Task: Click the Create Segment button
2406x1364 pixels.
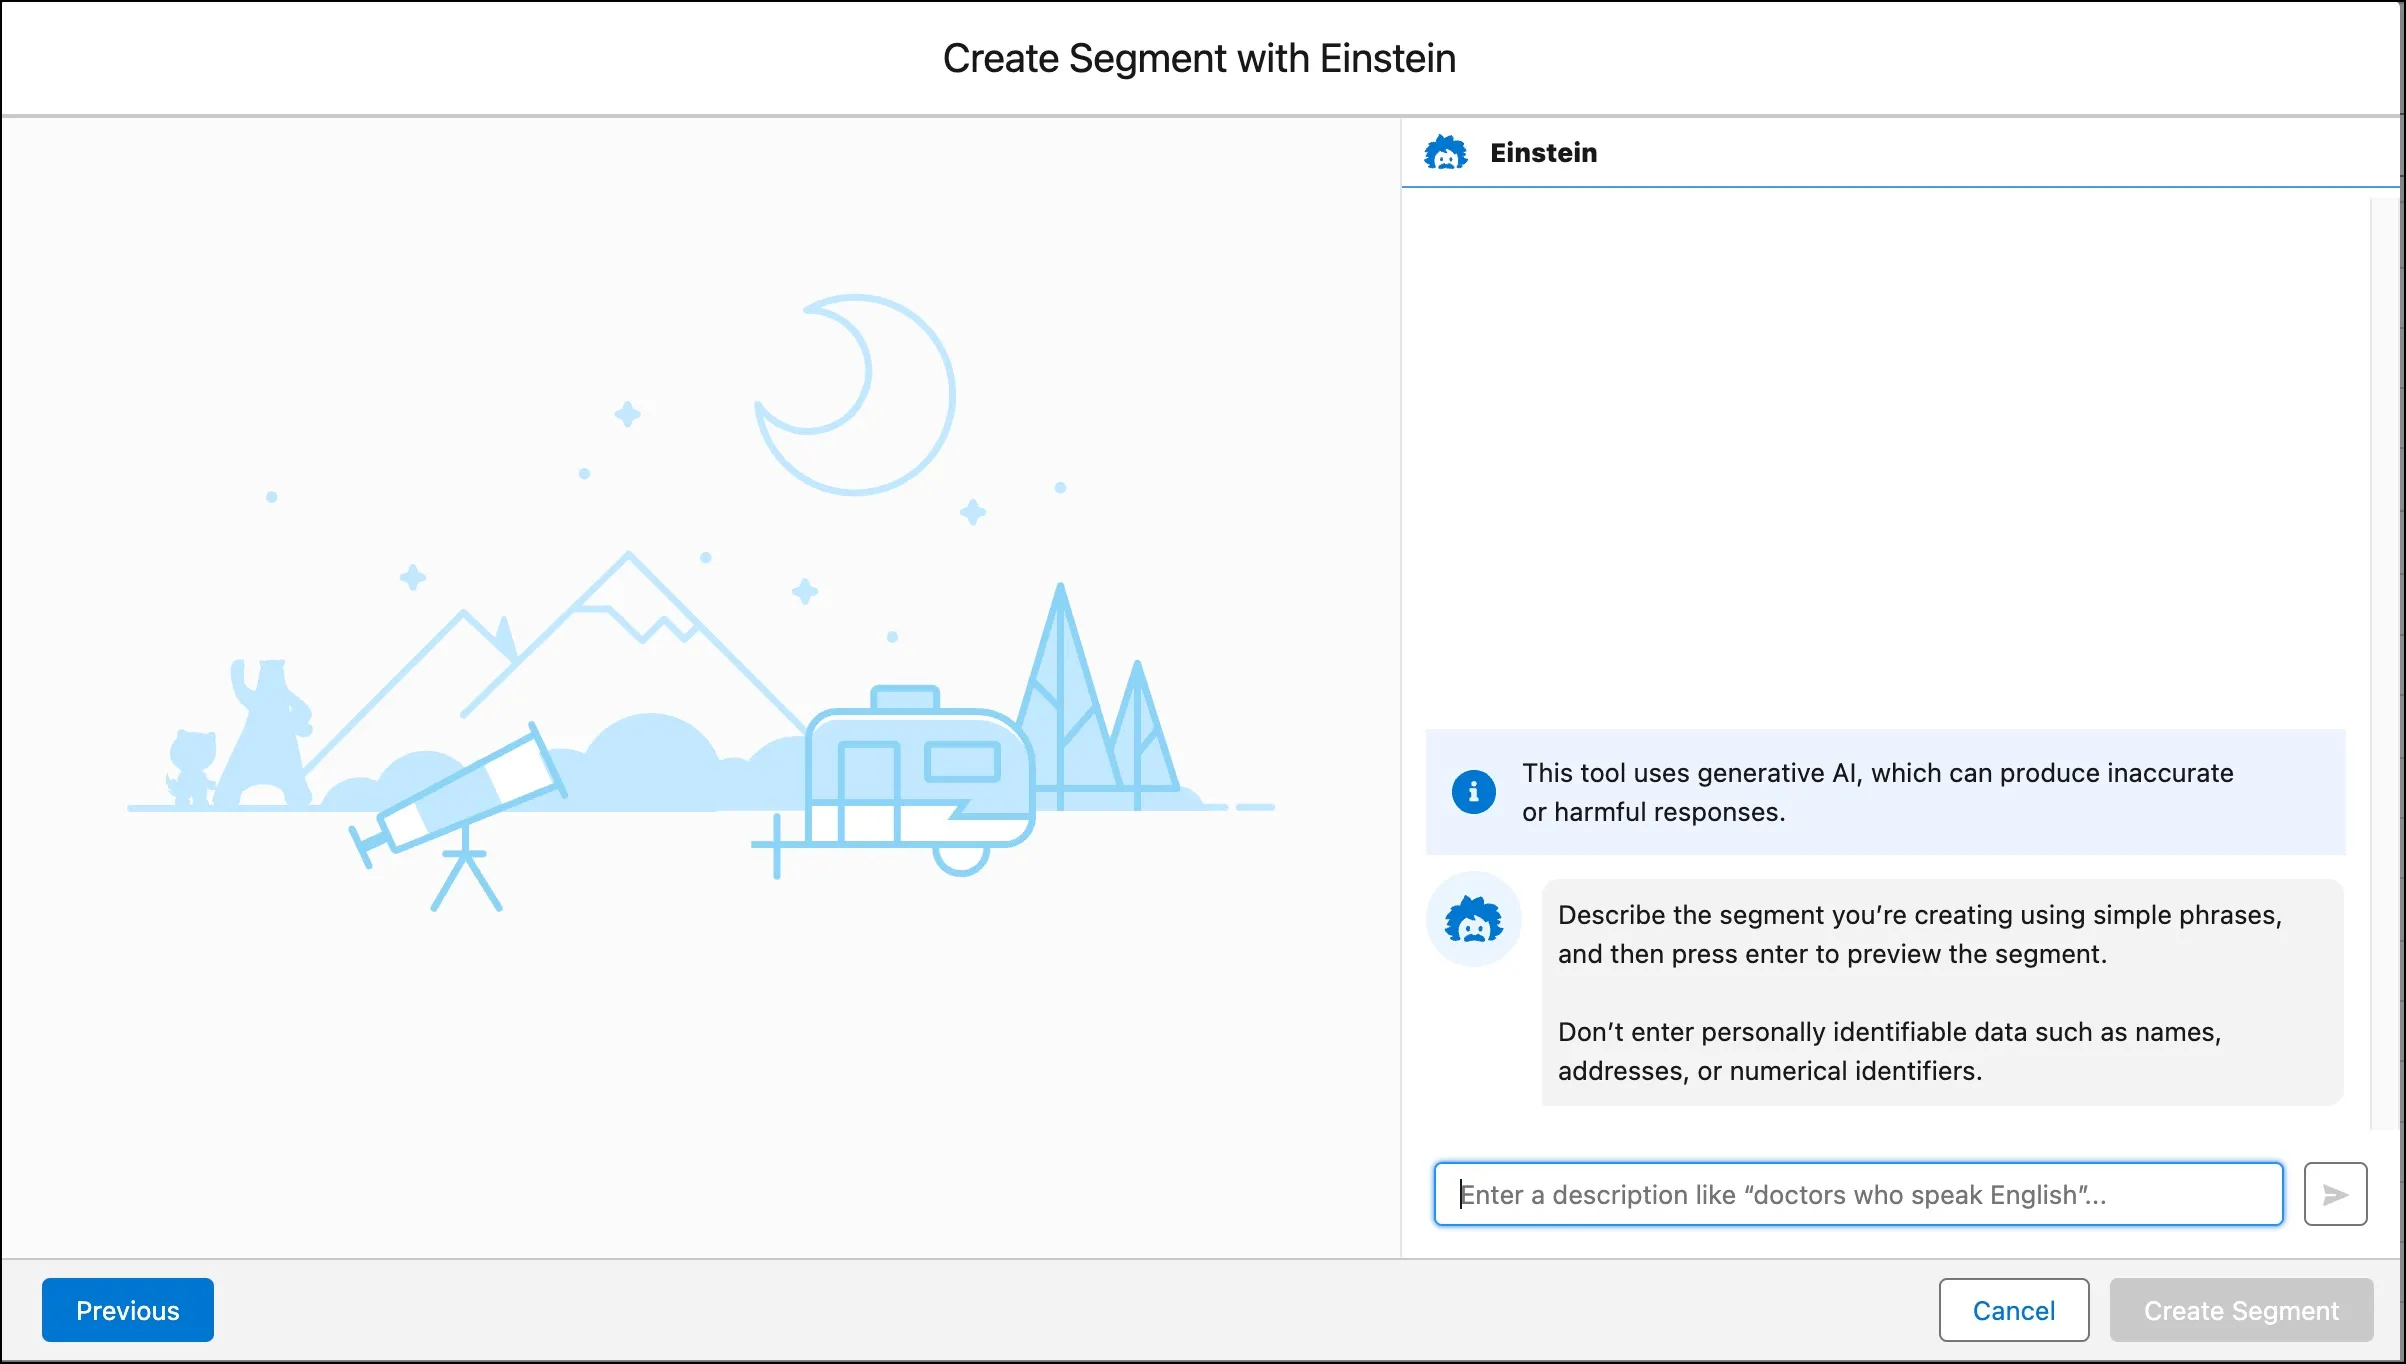Action: pyautogui.click(x=2240, y=1309)
